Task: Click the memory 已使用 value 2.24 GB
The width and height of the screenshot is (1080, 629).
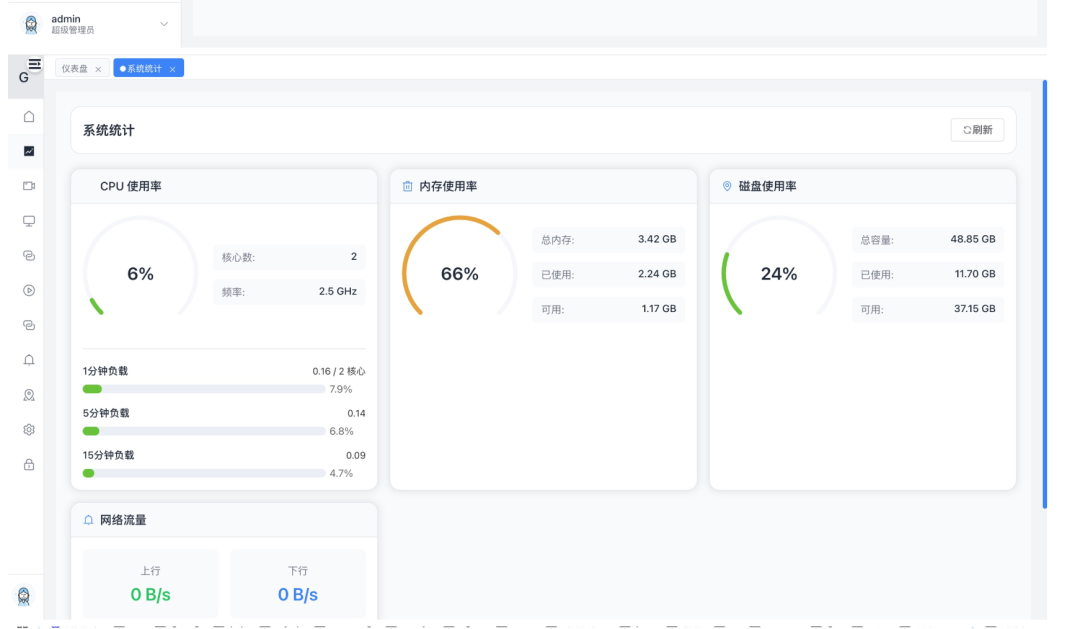Action: pos(657,274)
